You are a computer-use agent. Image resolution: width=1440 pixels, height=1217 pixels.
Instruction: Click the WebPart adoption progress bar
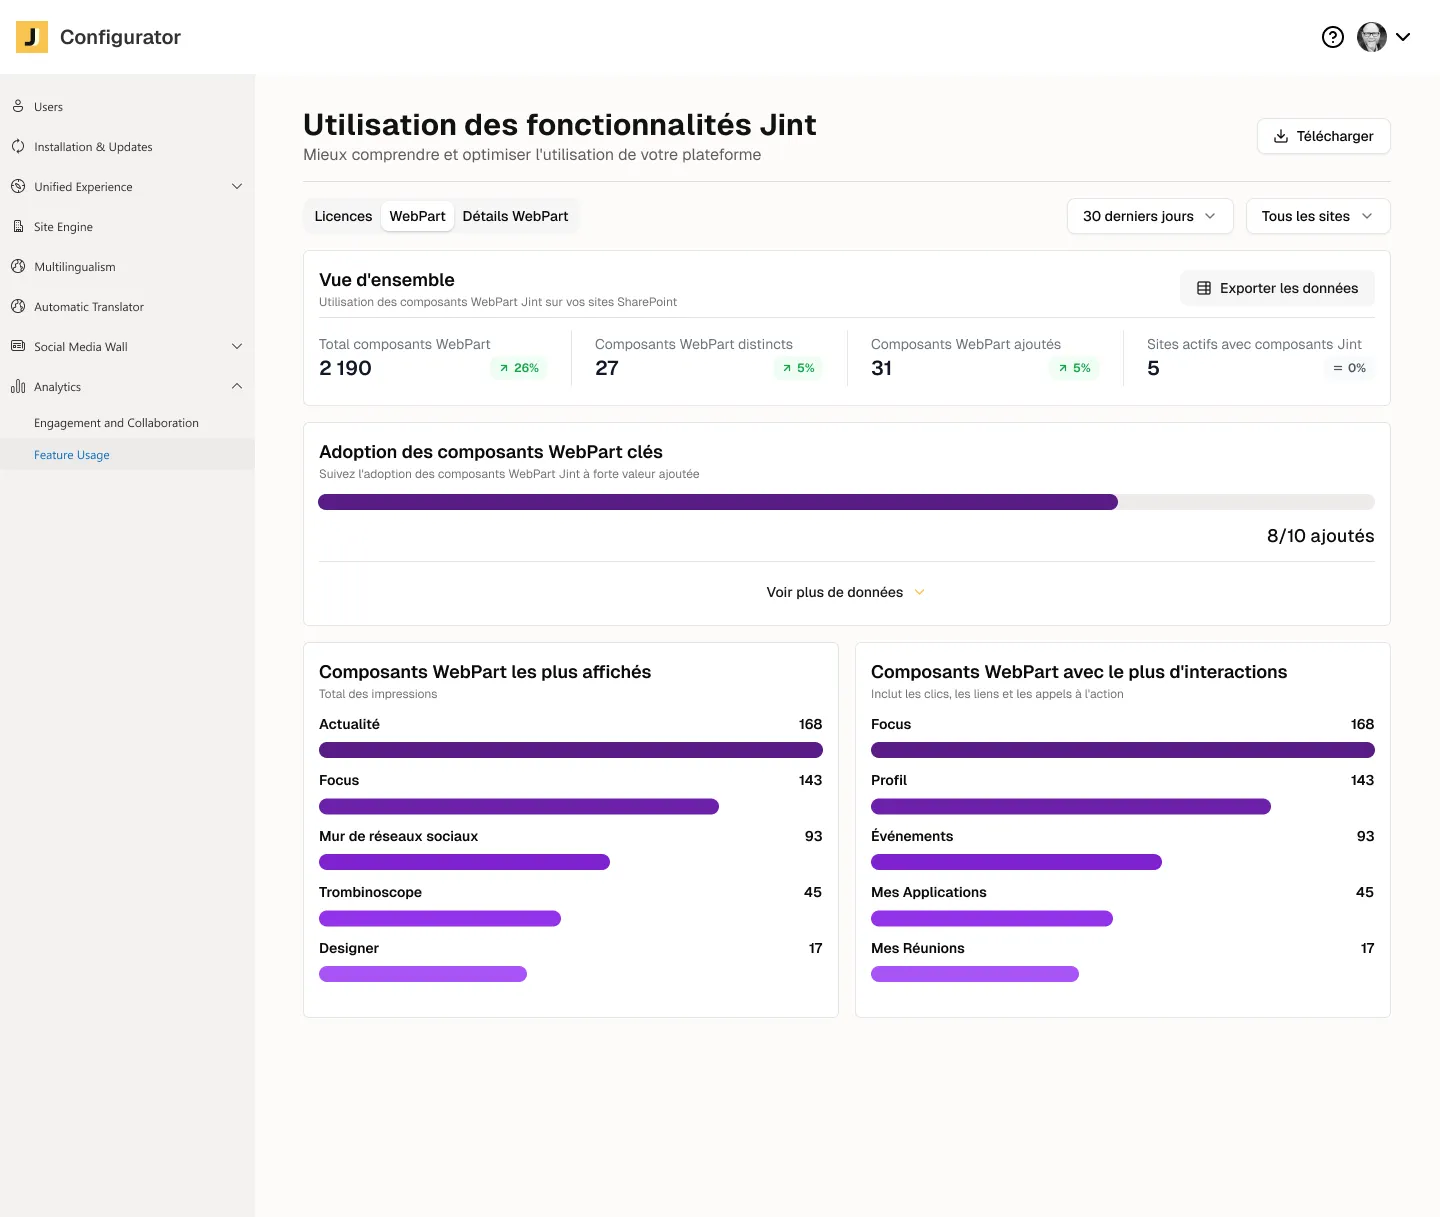coord(846,502)
